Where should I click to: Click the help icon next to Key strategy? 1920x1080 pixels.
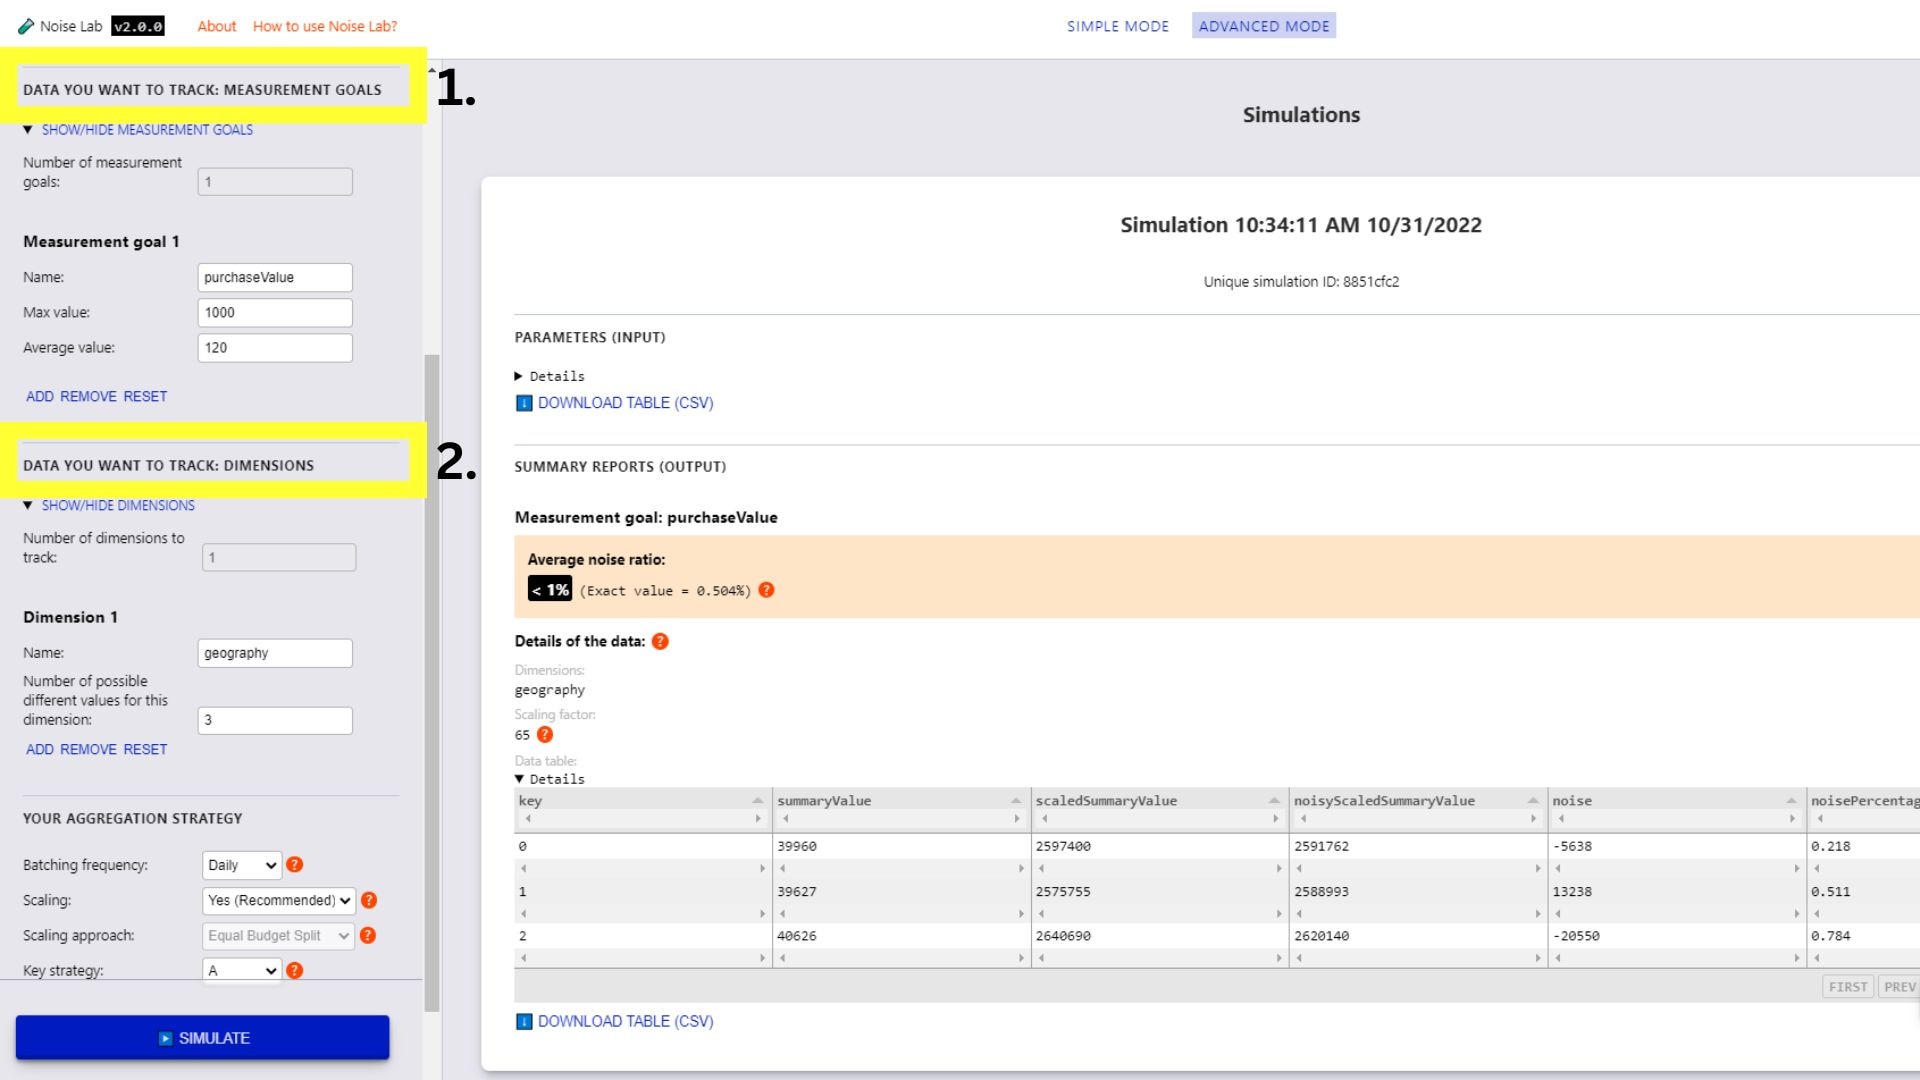[294, 969]
